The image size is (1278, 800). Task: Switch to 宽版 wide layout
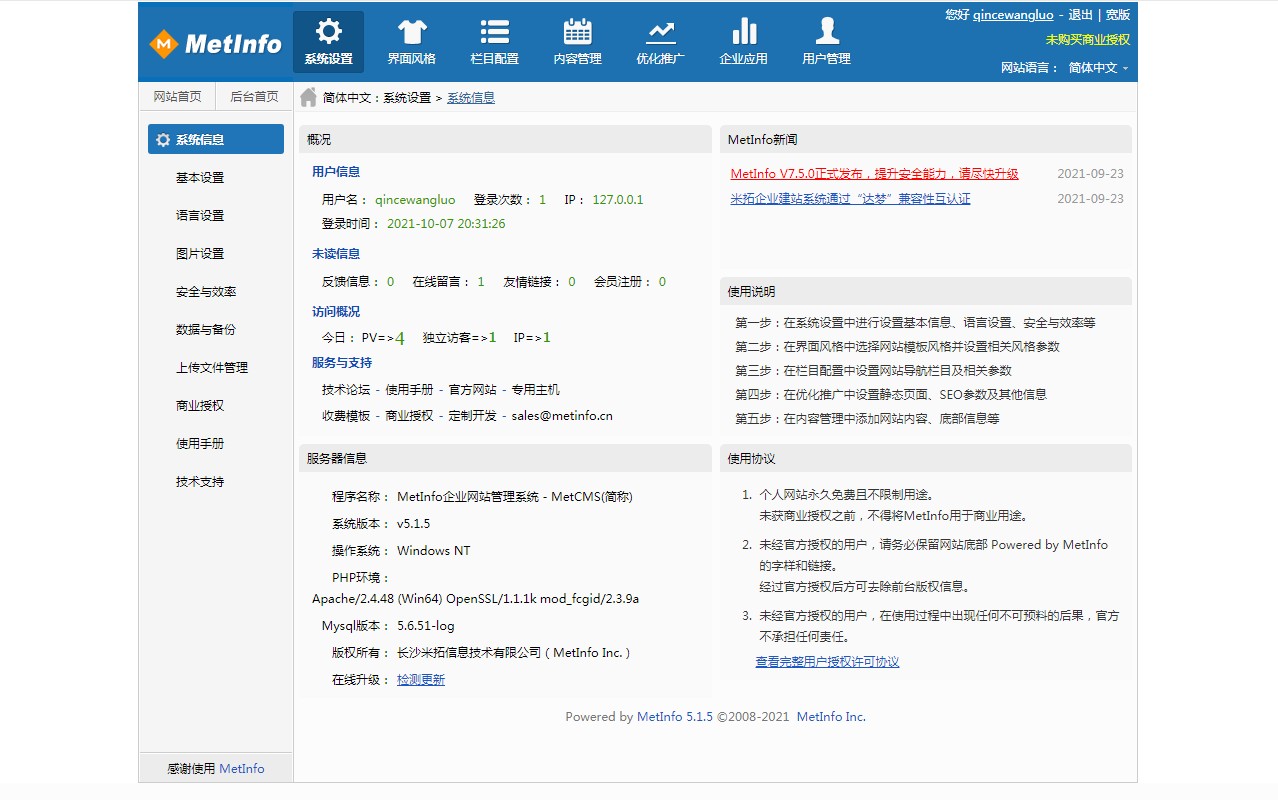[x=1118, y=15]
